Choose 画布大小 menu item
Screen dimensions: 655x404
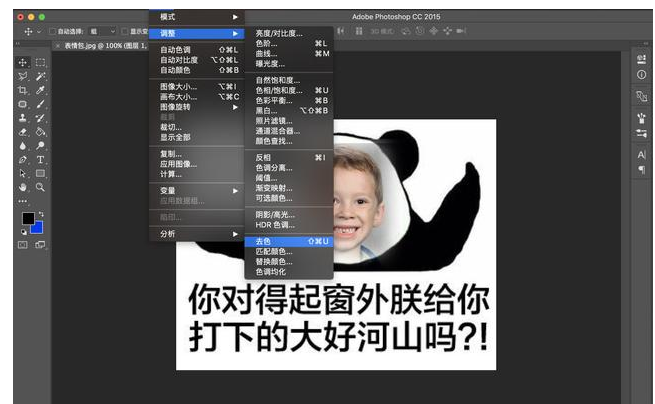(196, 97)
